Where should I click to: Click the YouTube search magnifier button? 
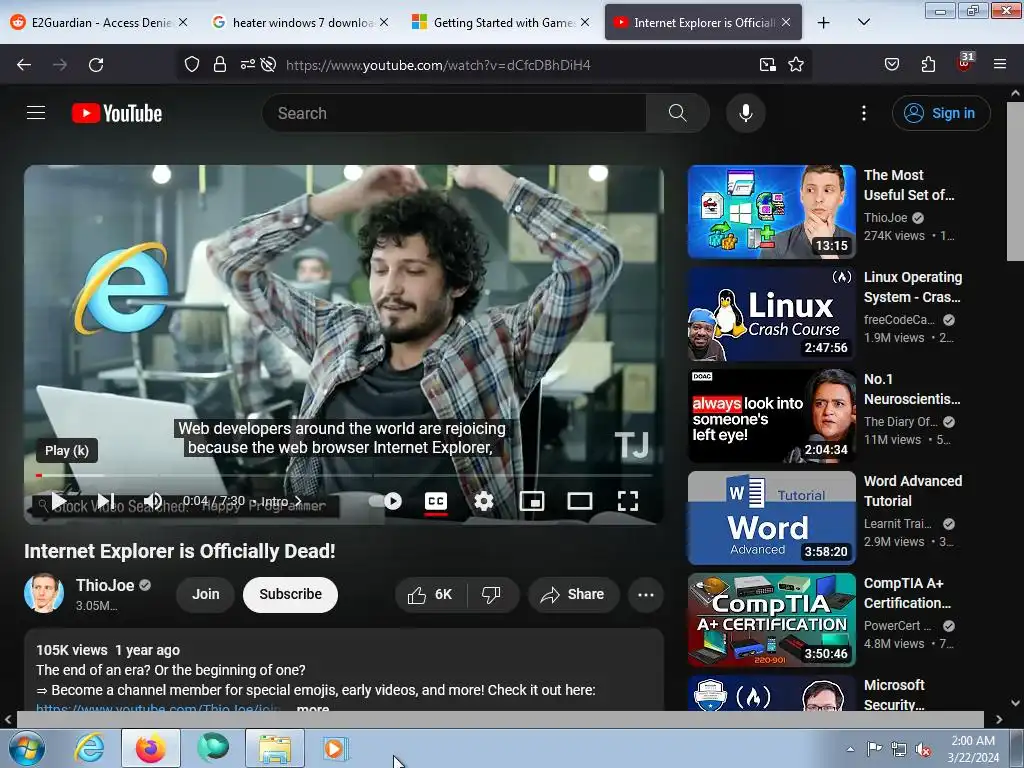677,113
